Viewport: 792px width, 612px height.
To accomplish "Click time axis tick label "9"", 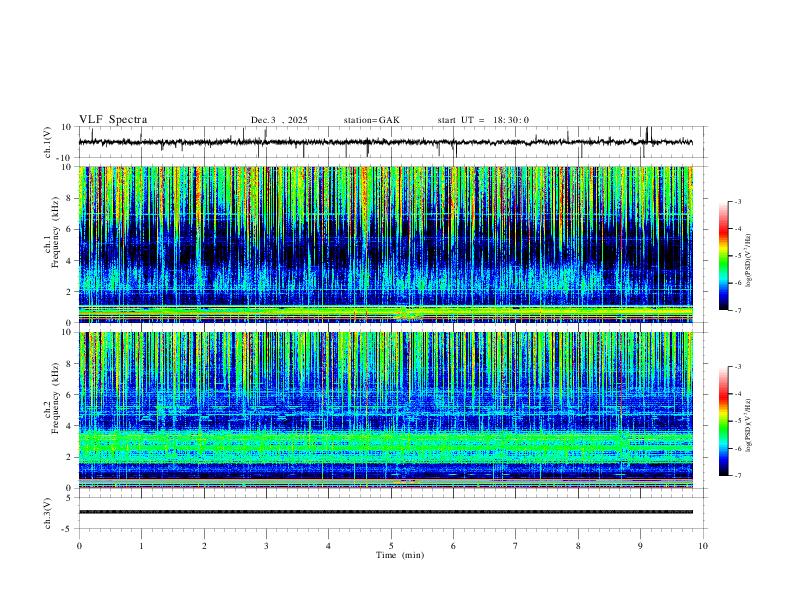I will (640, 546).
